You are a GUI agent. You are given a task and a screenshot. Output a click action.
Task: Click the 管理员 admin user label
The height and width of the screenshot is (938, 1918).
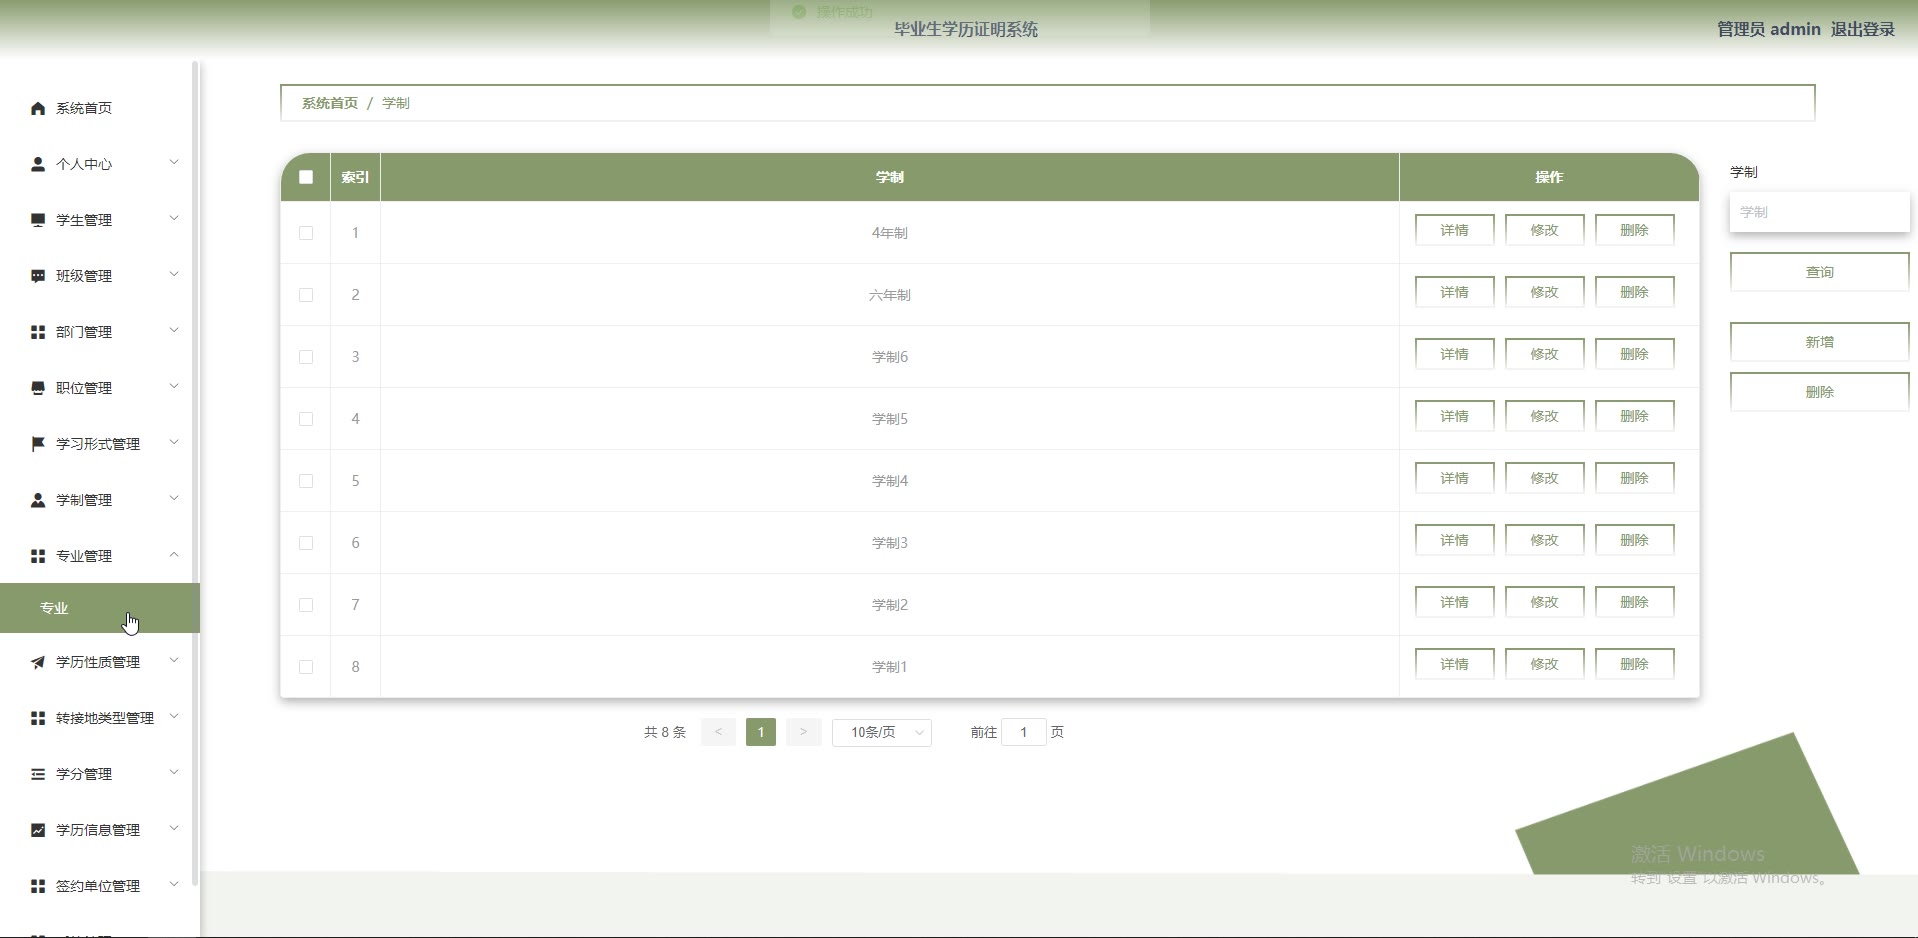(1768, 29)
